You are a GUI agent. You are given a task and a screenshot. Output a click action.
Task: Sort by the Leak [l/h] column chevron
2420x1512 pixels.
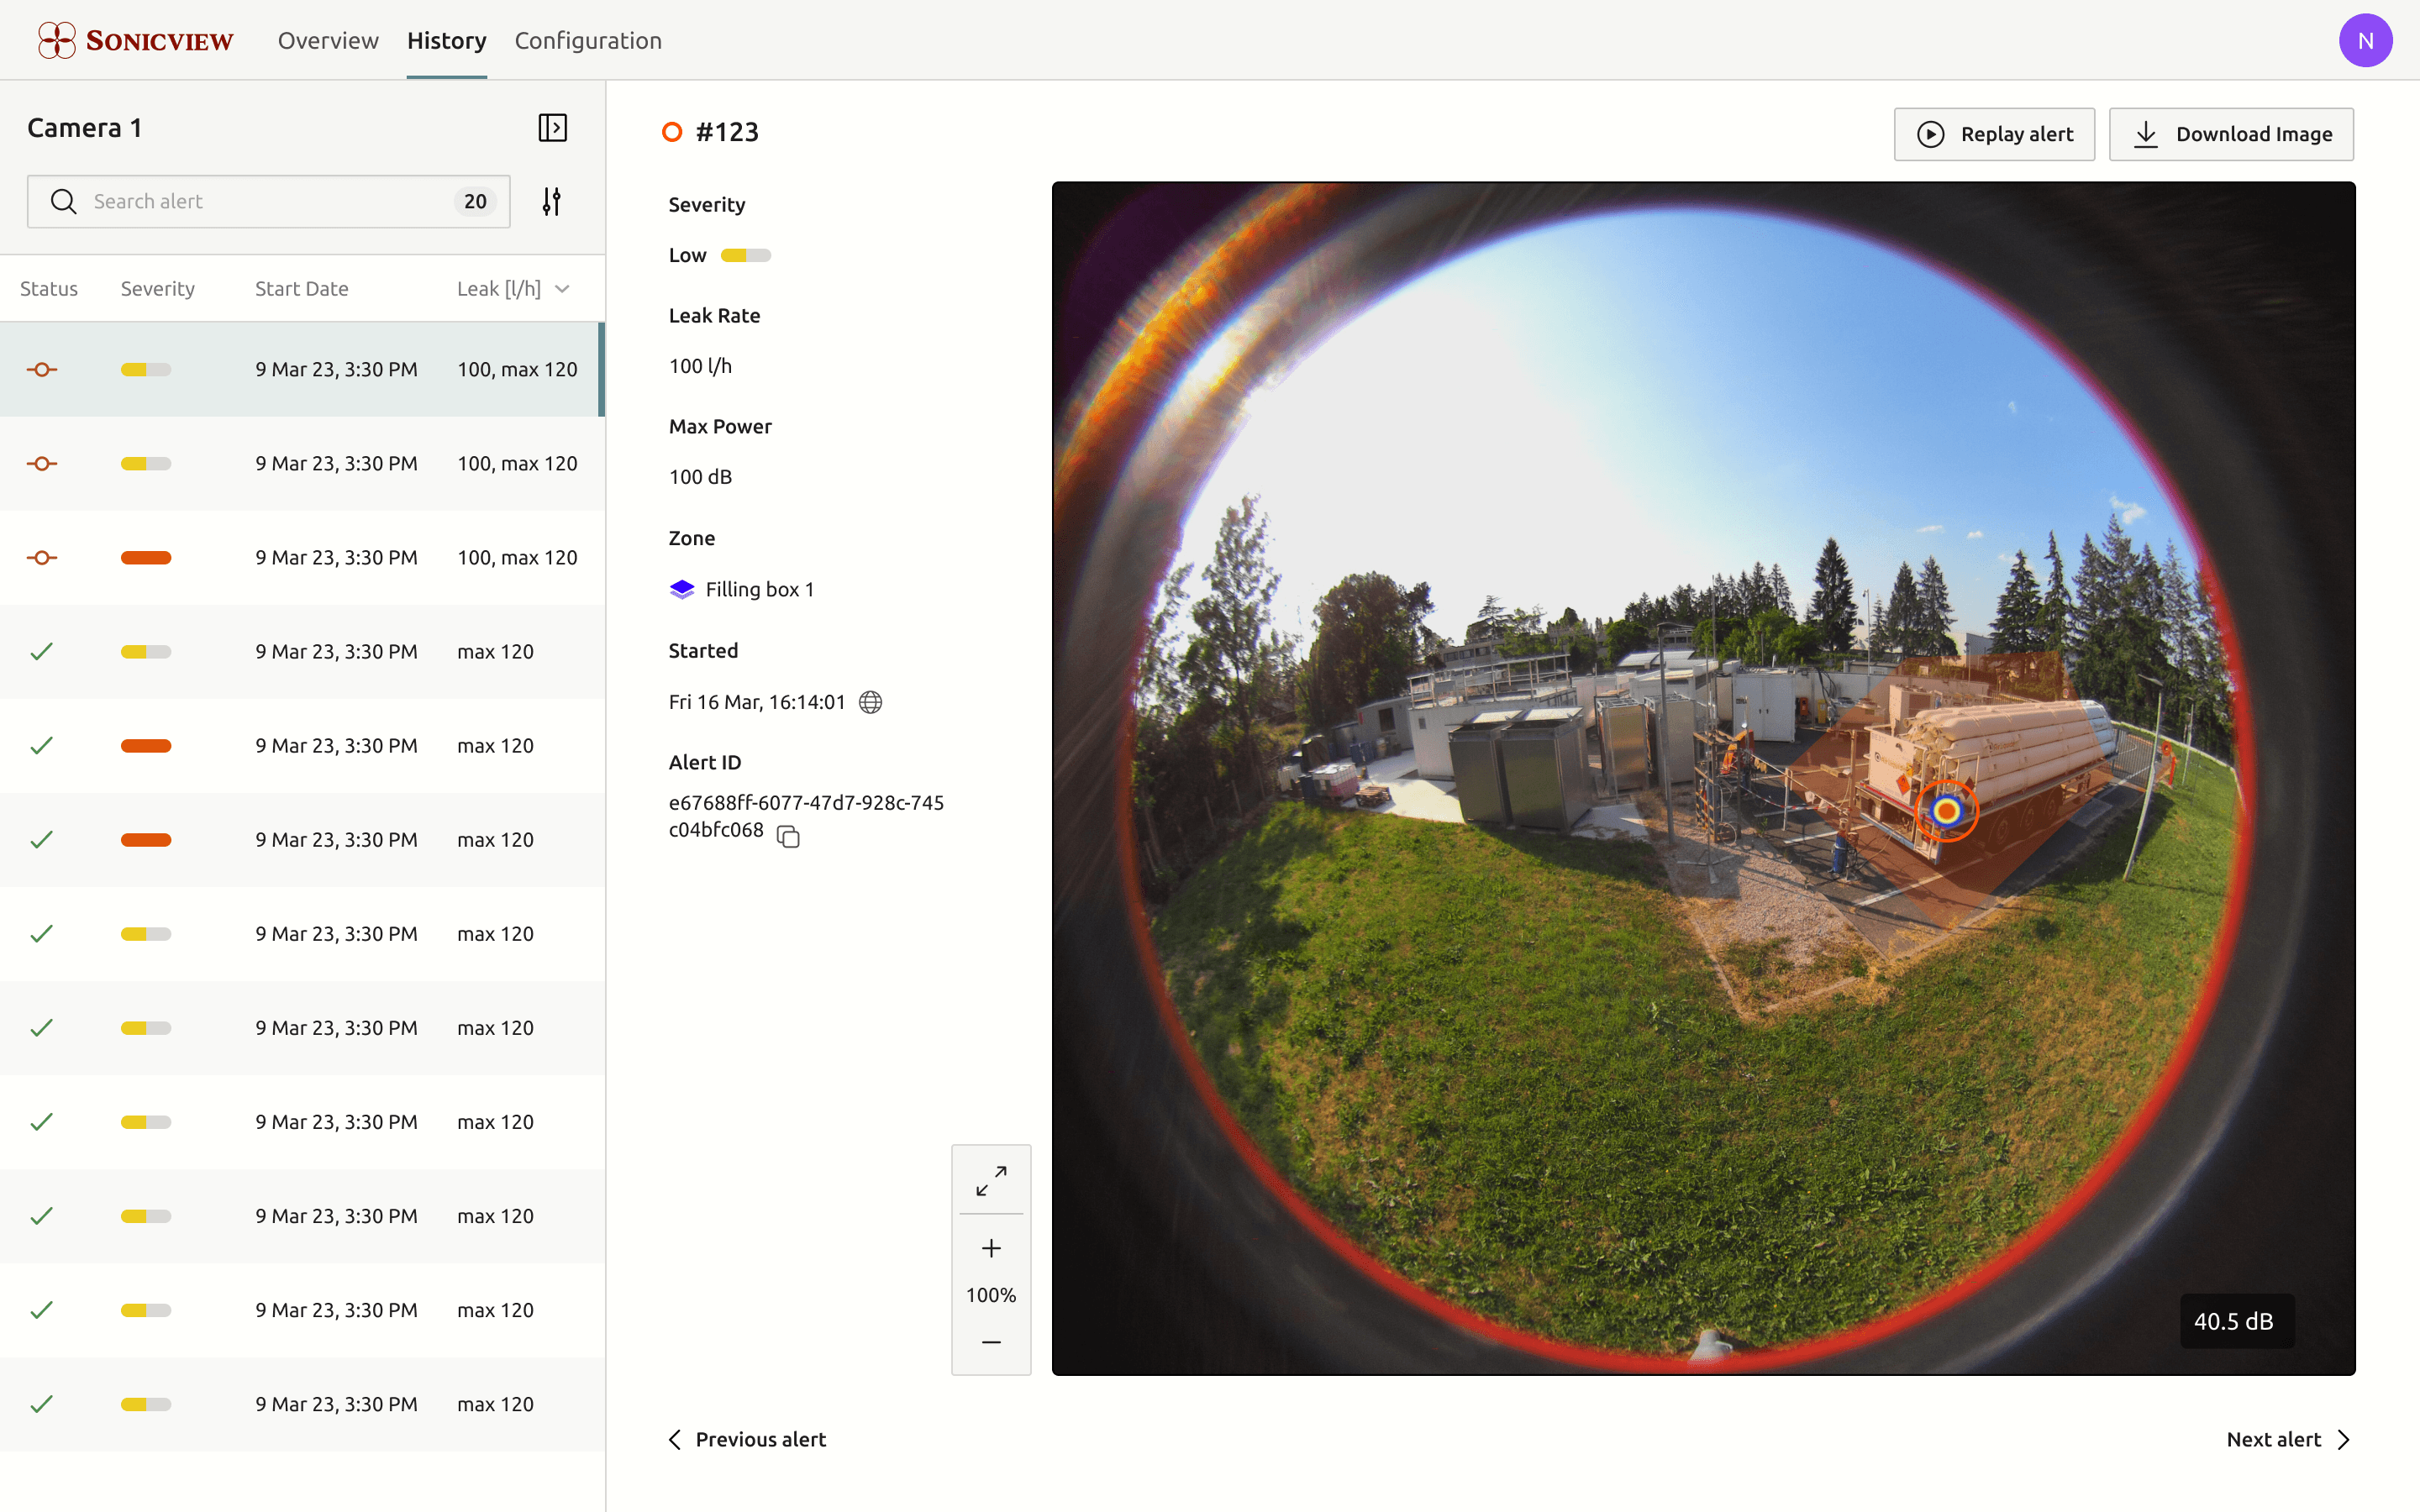tap(562, 289)
